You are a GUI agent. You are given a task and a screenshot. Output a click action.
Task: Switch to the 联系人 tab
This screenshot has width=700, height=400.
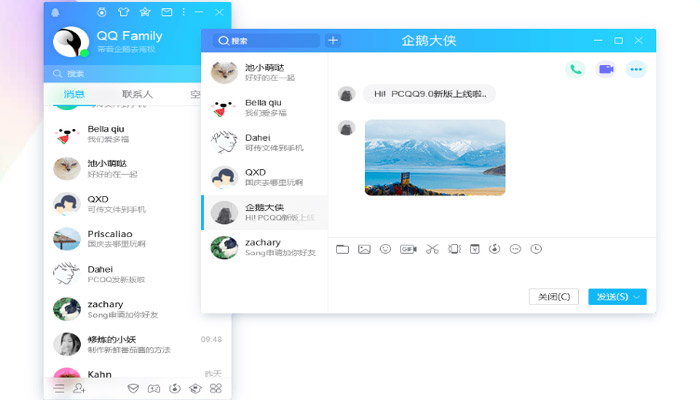[x=137, y=94]
